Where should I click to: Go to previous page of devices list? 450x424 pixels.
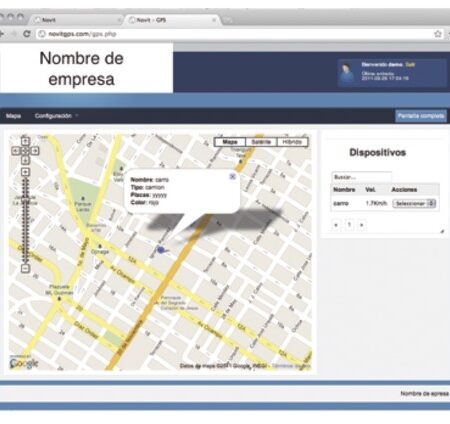(x=336, y=225)
